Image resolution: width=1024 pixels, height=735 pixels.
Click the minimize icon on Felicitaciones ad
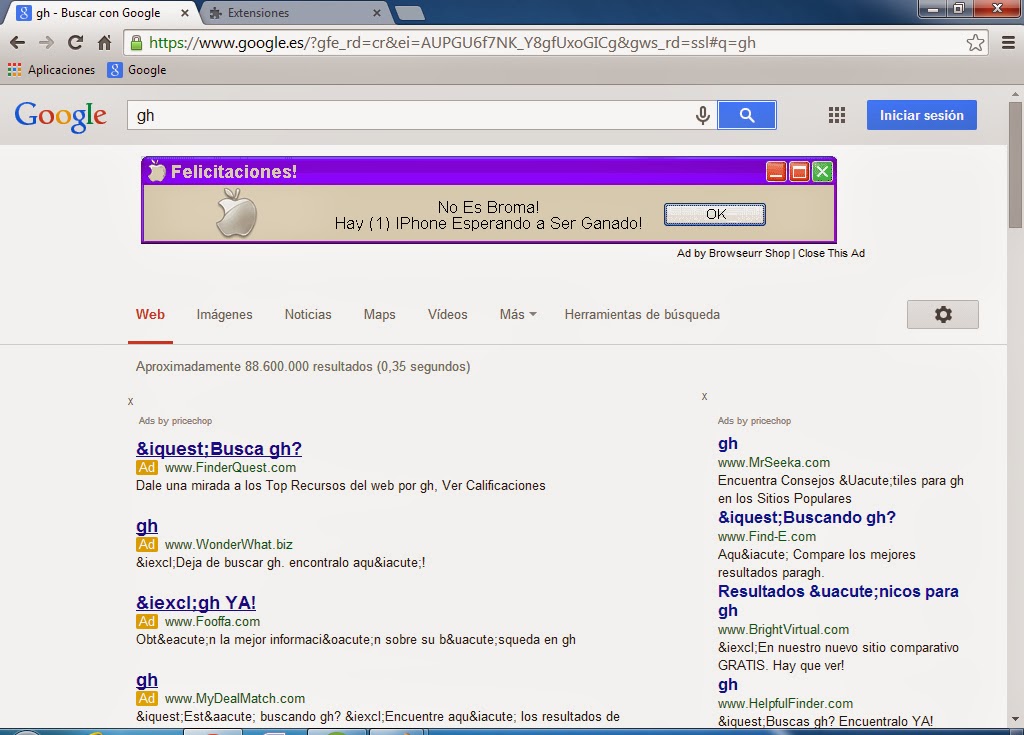click(776, 172)
